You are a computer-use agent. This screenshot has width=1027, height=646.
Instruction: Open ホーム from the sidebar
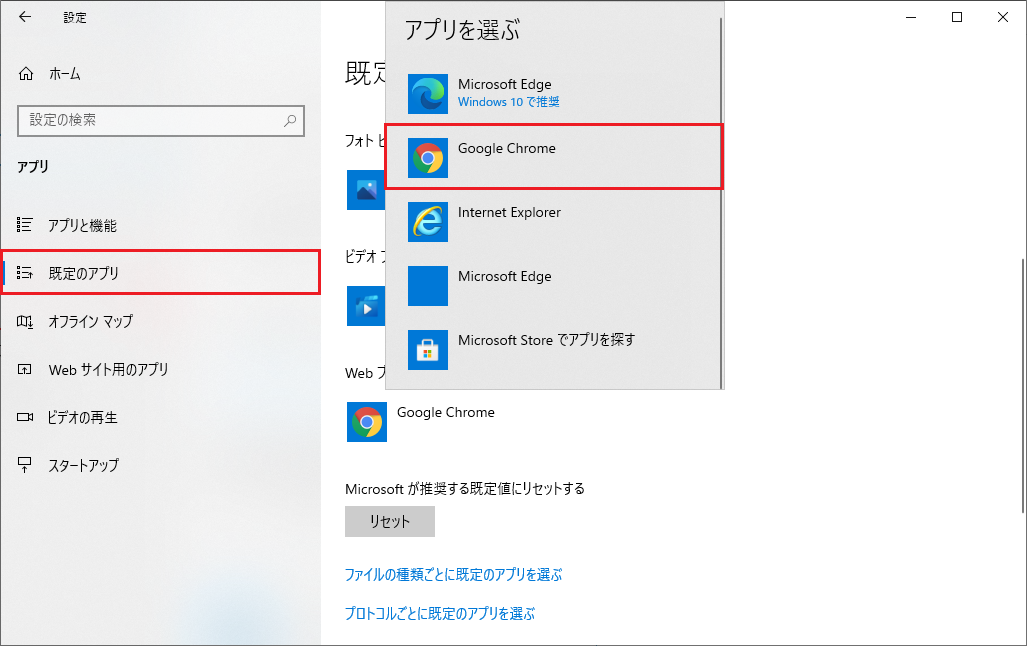point(64,74)
